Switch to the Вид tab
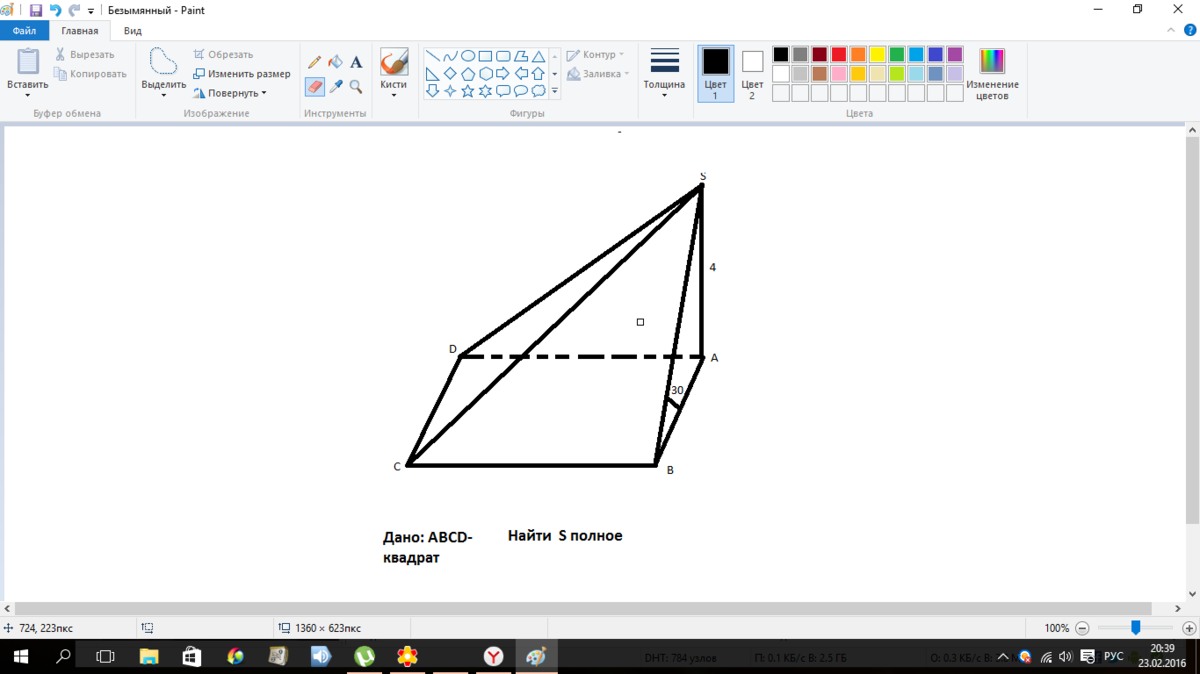 pos(133,31)
